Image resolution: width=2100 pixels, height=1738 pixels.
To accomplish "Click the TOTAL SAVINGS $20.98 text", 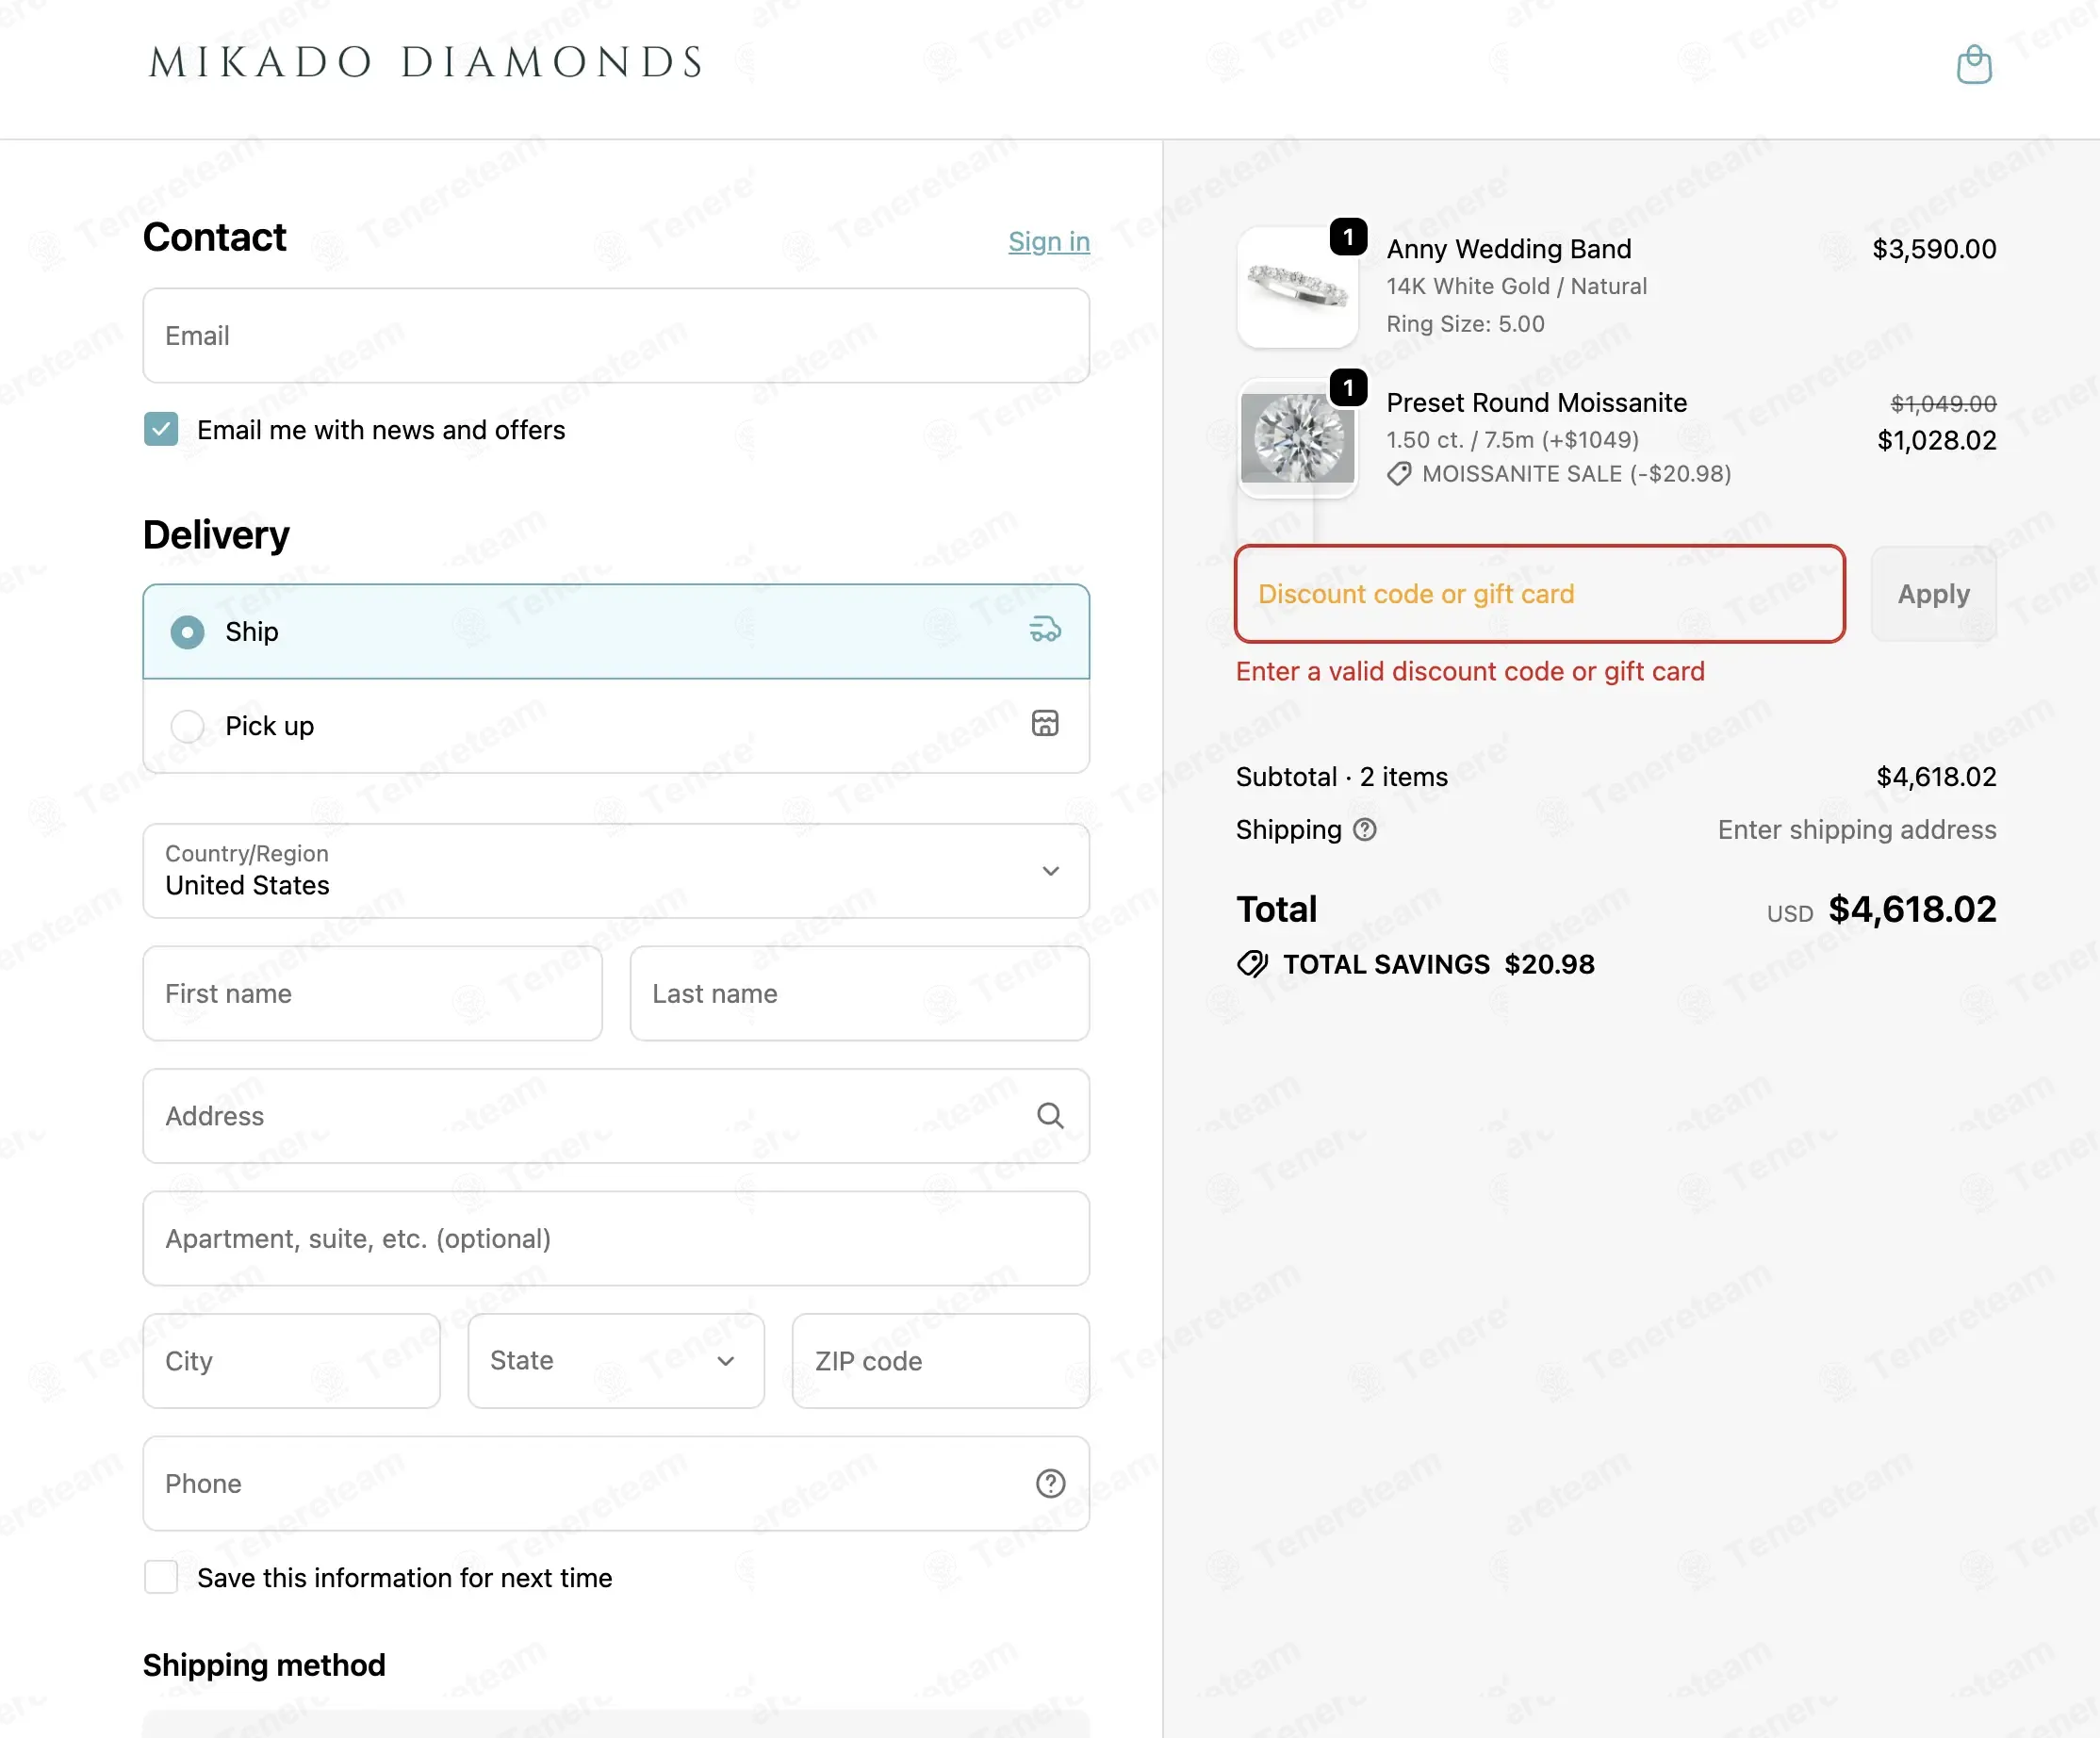I will click(x=1438, y=964).
